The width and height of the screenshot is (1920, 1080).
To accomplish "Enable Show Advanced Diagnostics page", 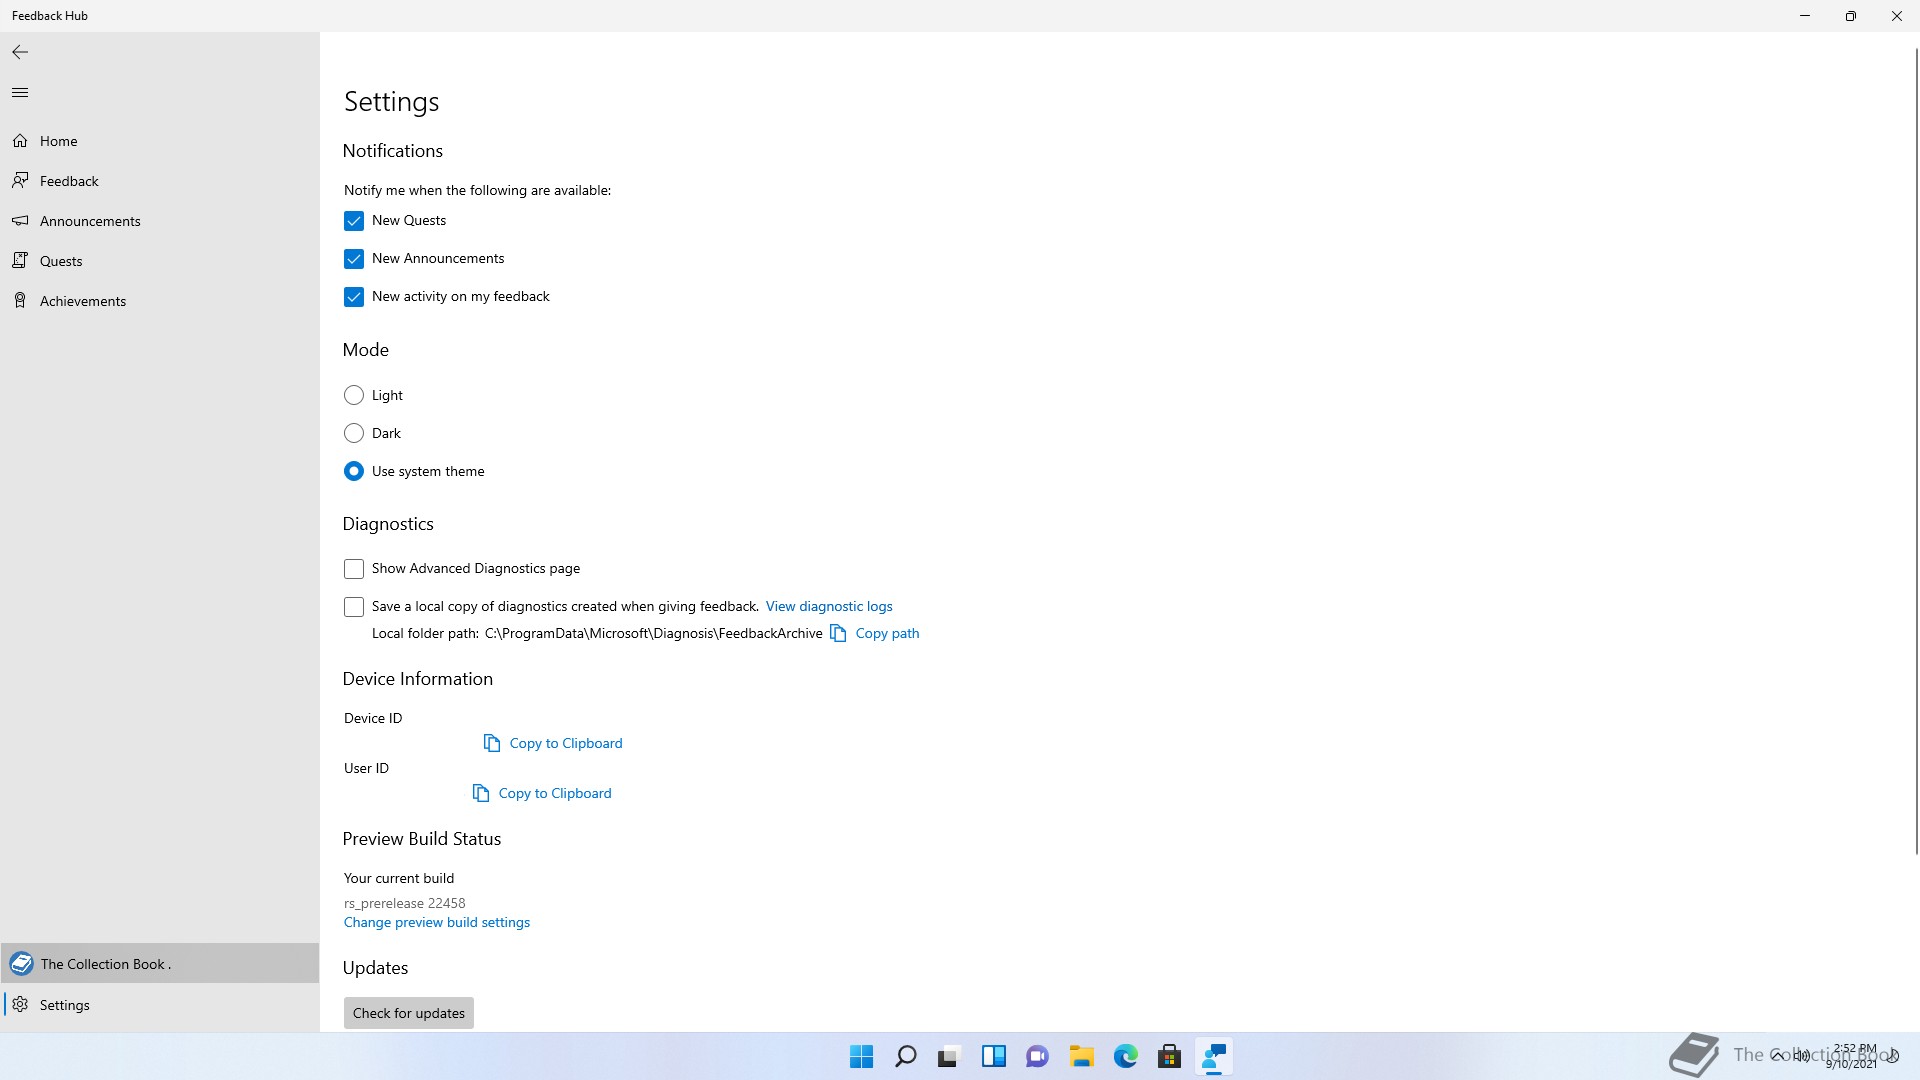I will point(354,569).
